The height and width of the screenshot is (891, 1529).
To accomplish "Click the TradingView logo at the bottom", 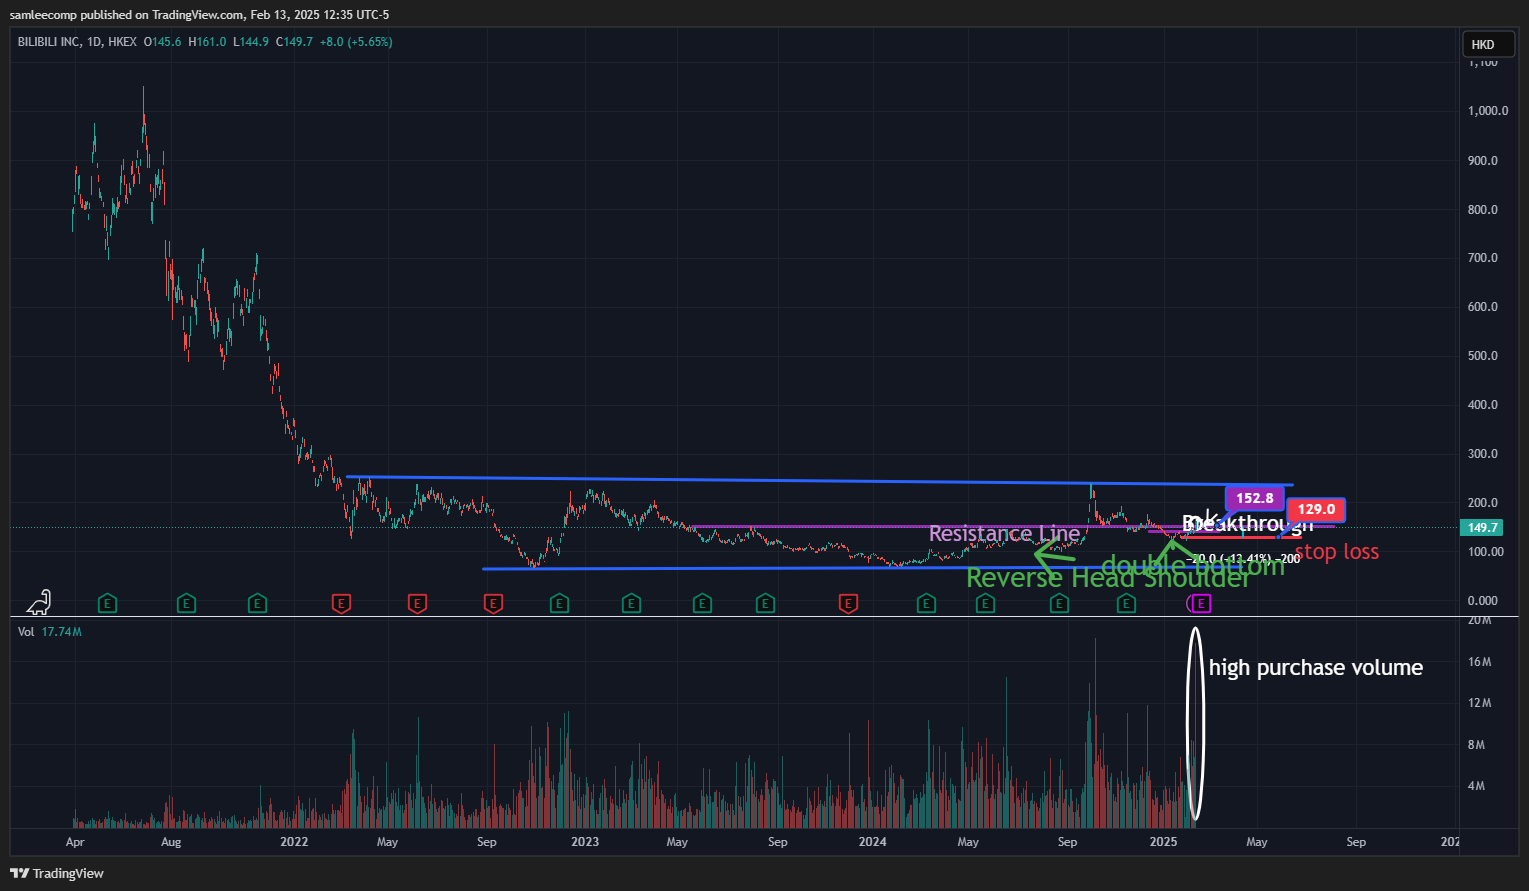I will (x=57, y=873).
